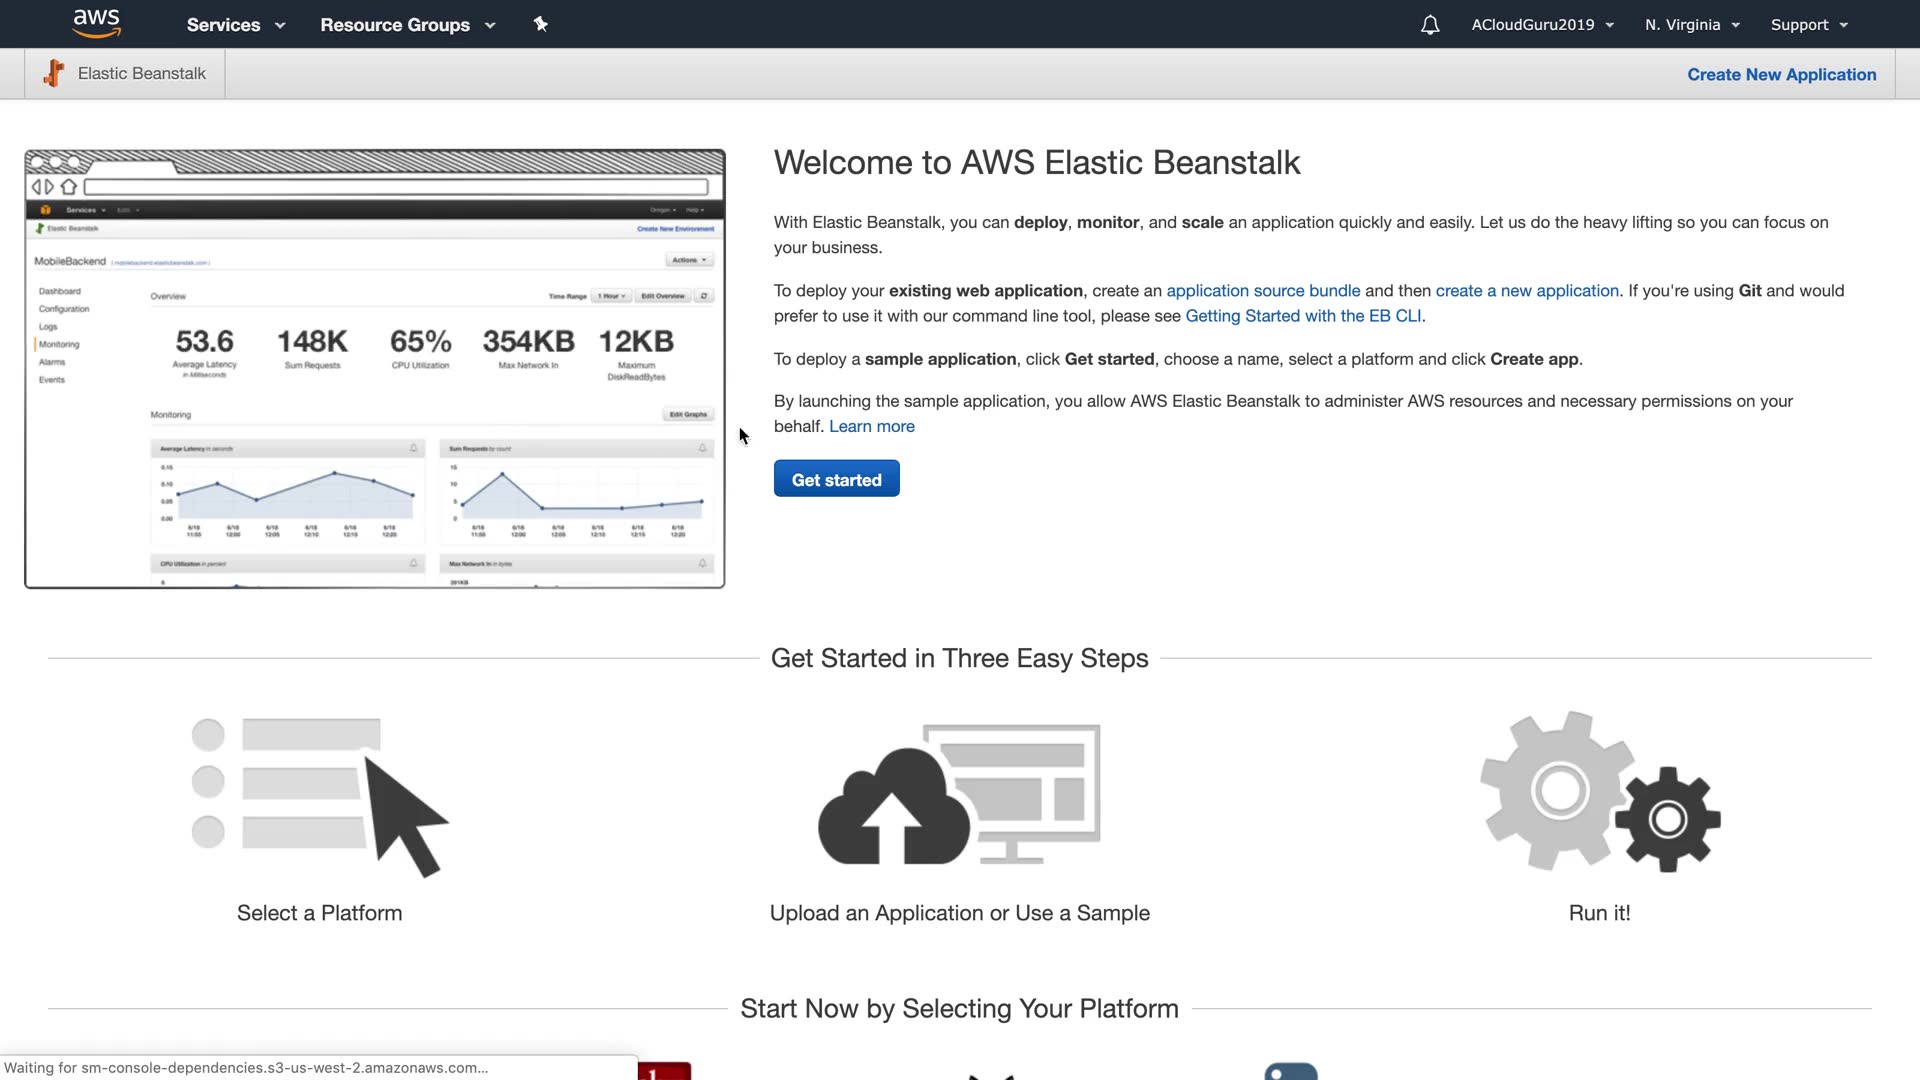Viewport: 1920px width, 1080px height.
Task: Click the pin shortcut icon
Action: [x=541, y=24]
